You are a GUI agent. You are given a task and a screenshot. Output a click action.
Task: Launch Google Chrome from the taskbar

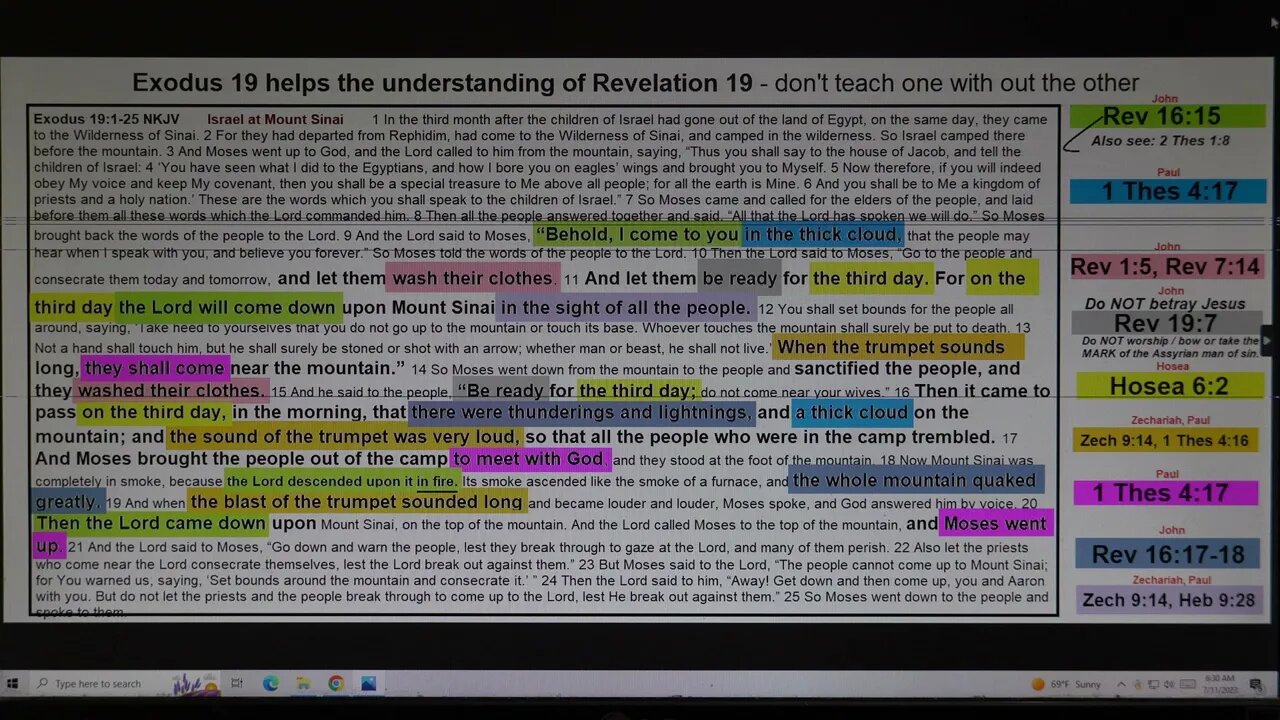coord(336,684)
